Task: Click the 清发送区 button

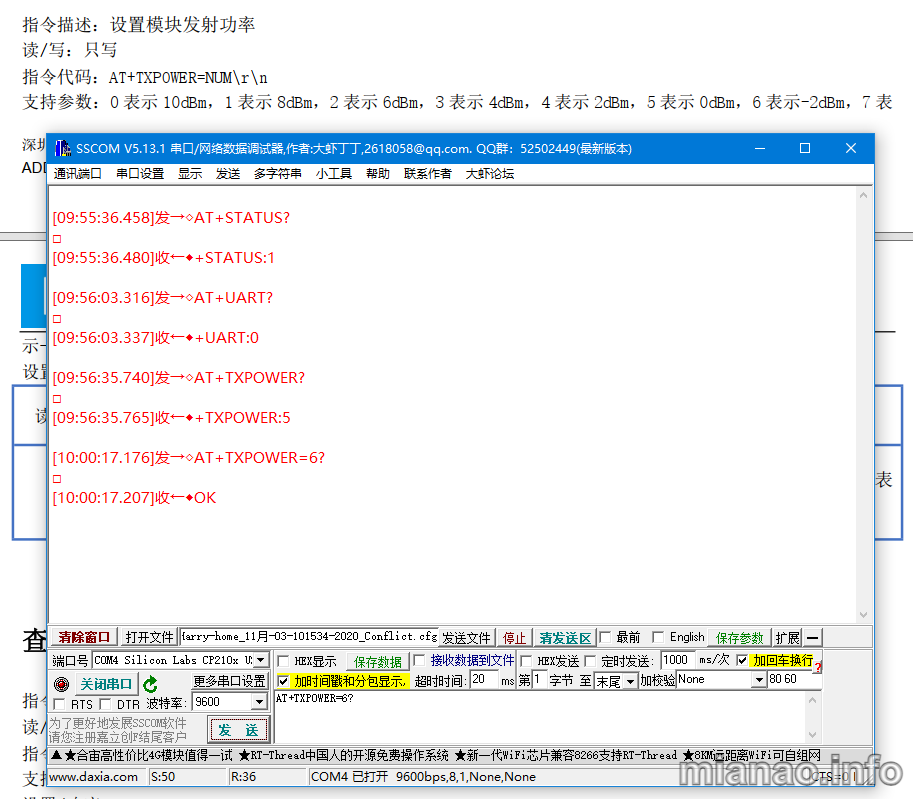Action: (565, 638)
